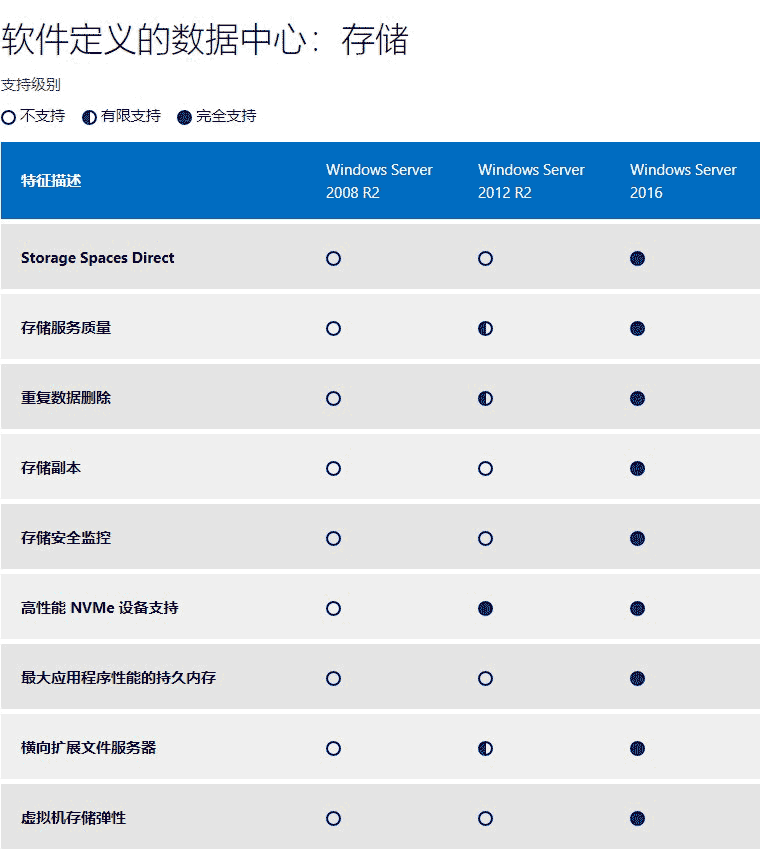Viewport: 760px width, 852px height.
Task: Click 横向扩展文件服务器 limited-support icon for 2012 R2
Action: pos(485,748)
